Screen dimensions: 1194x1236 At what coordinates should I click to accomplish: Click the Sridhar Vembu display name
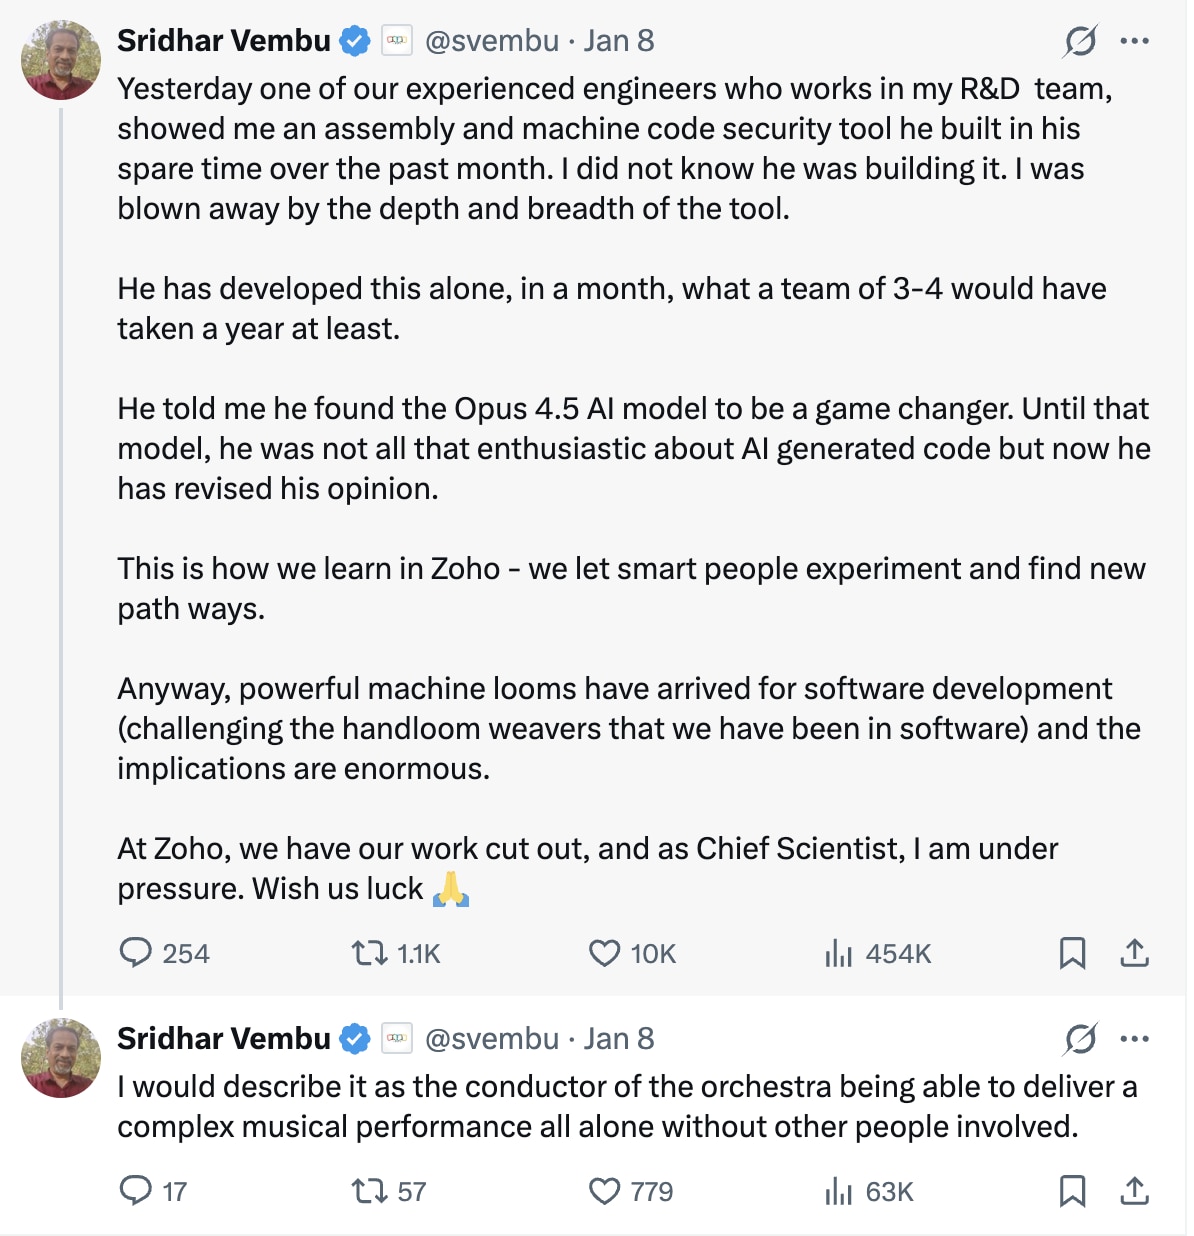click(224, 40)
